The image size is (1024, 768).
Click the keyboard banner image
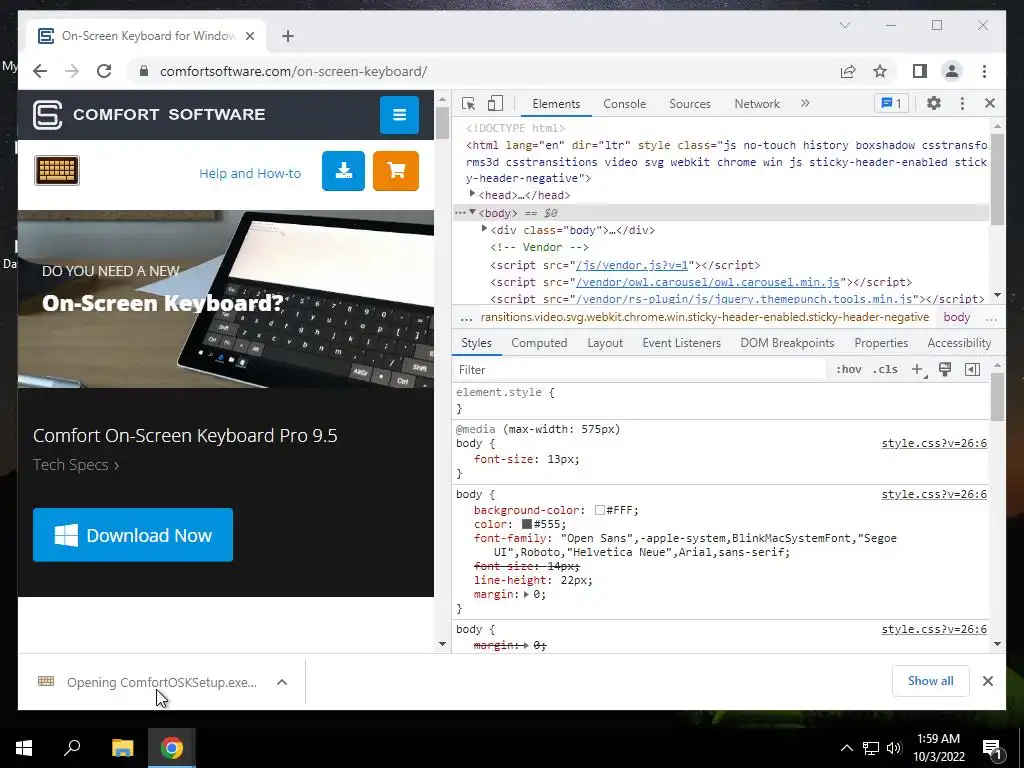[x=226, y=299]
